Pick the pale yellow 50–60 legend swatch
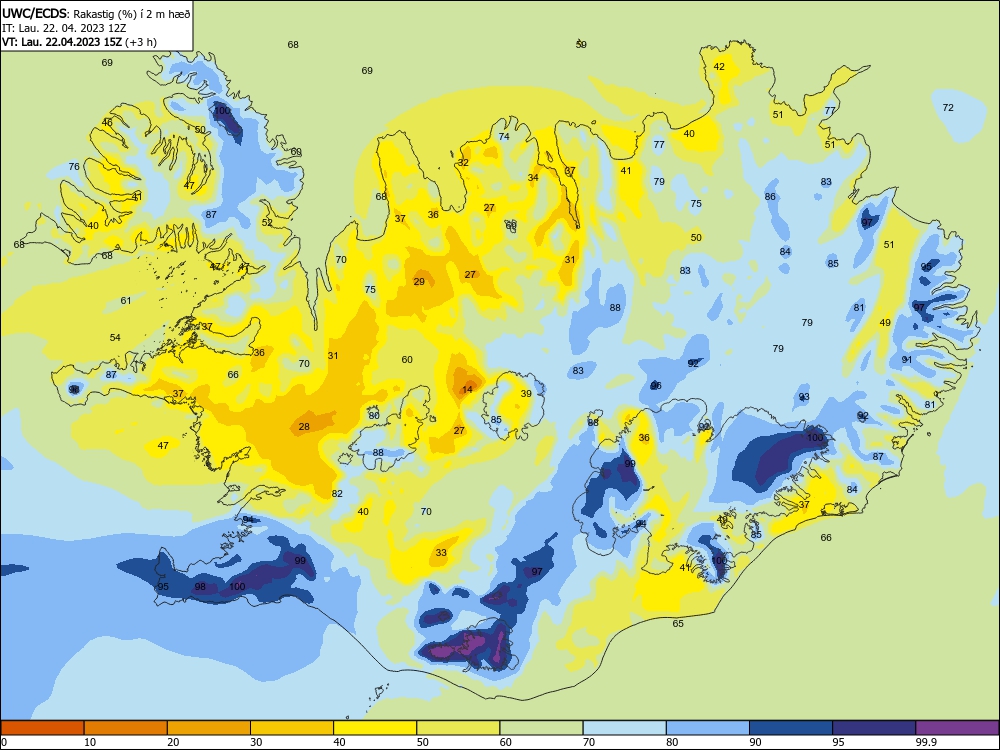This screenshot has height=750, width=1000. point(458,728)
